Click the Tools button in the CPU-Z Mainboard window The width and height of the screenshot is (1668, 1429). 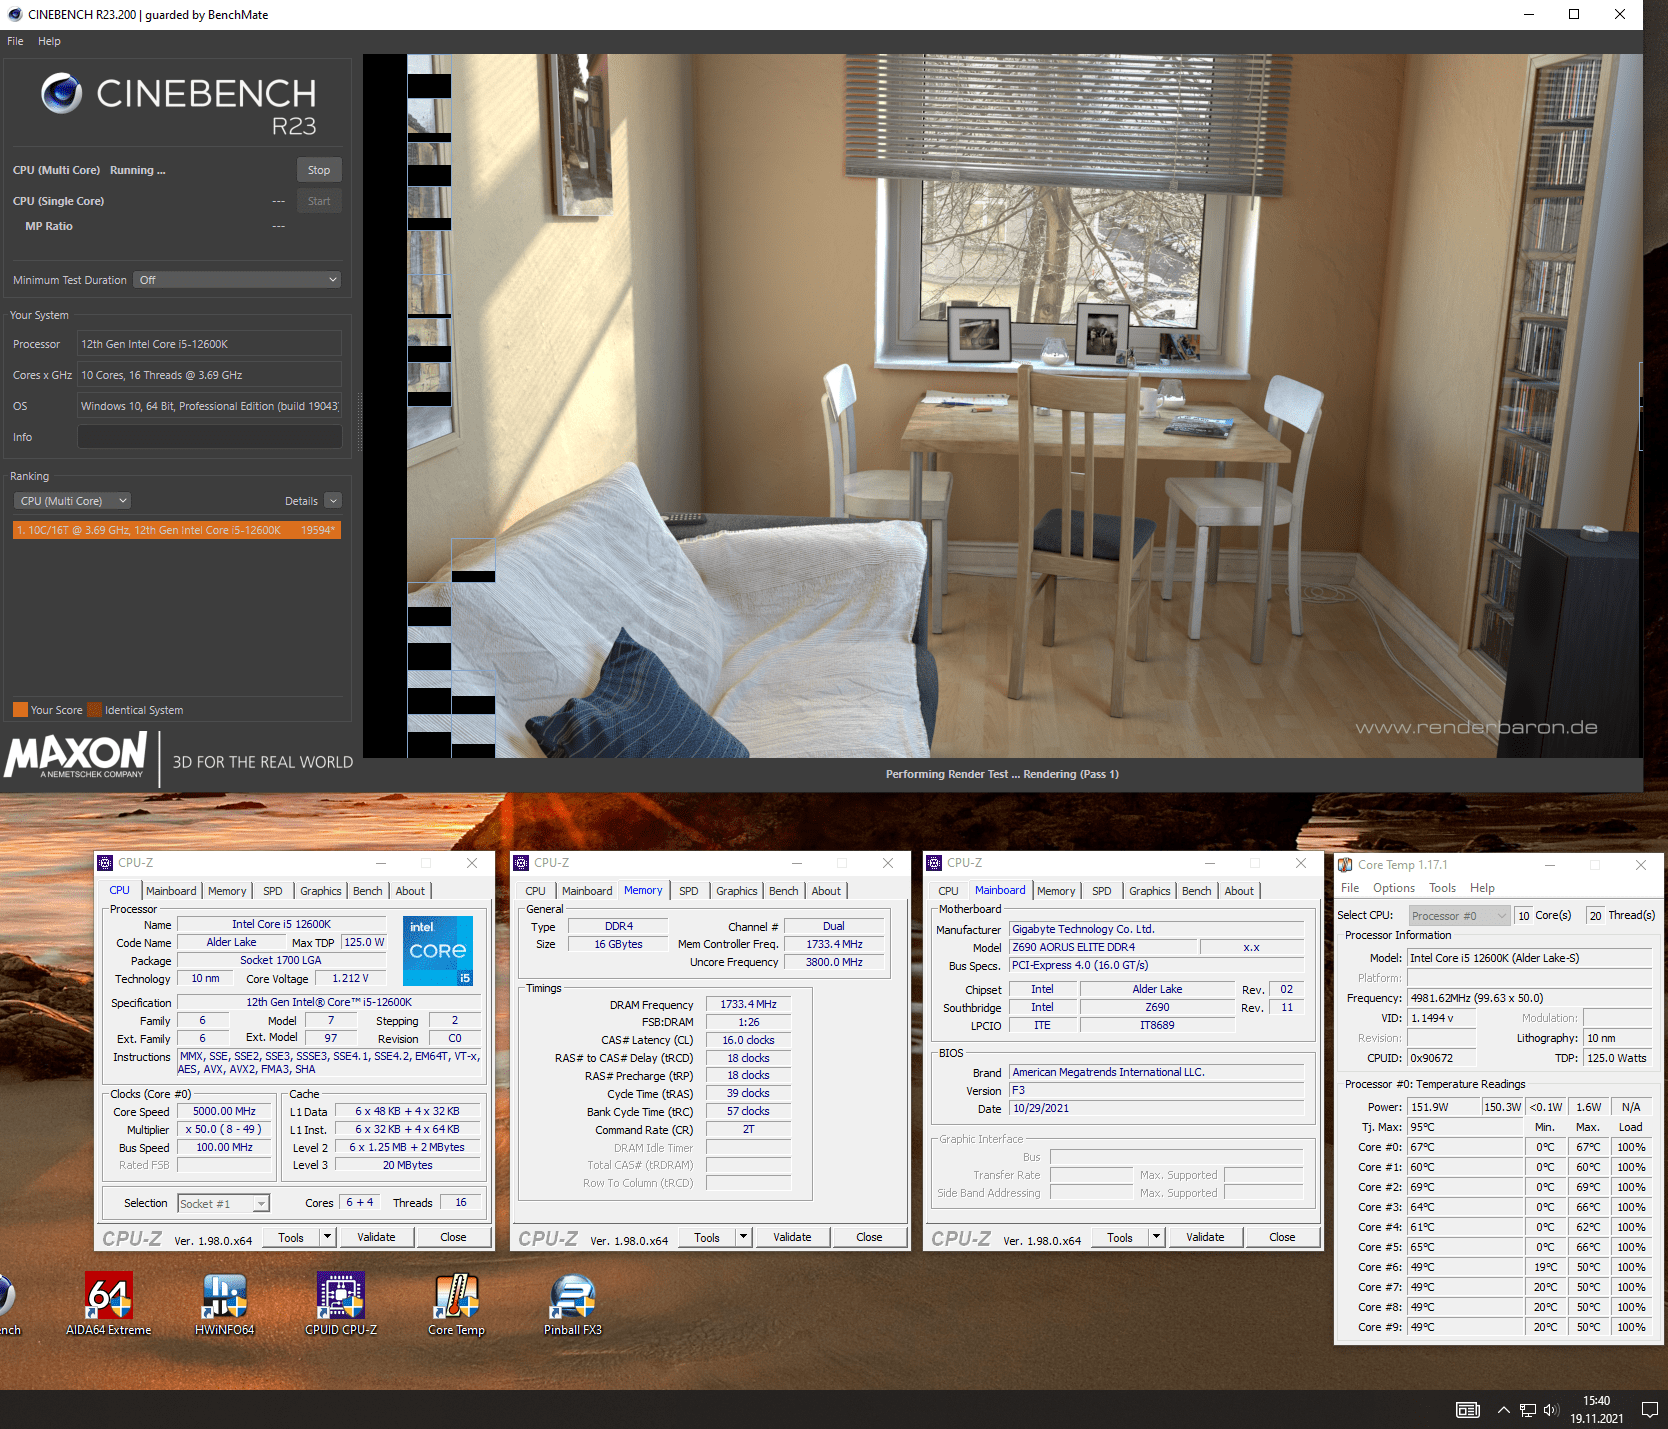tap(1120, 1237)
